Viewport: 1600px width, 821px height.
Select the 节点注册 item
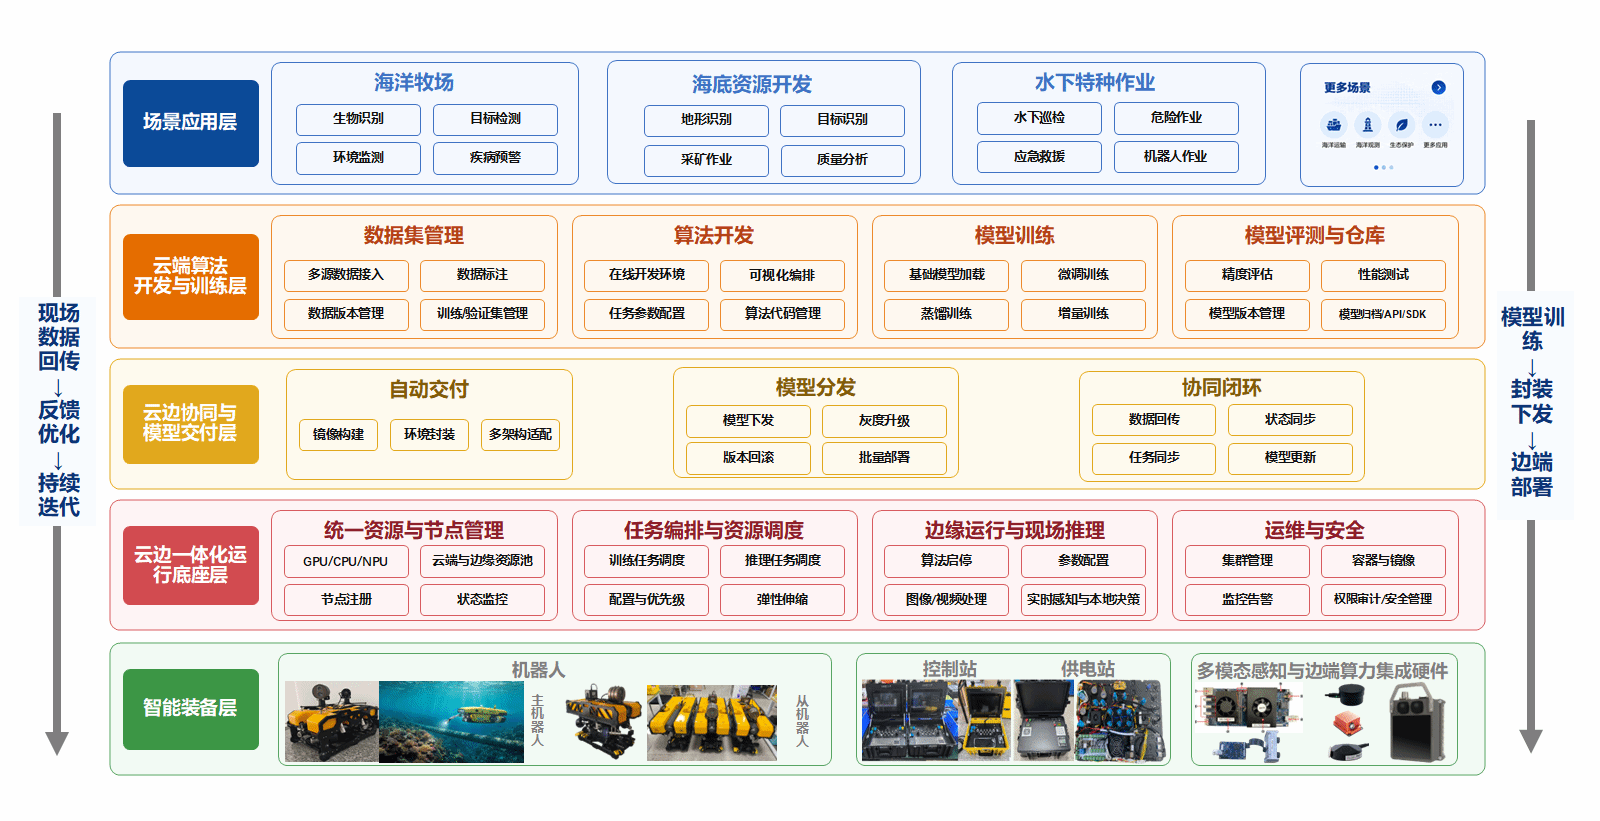coord(346,600)
